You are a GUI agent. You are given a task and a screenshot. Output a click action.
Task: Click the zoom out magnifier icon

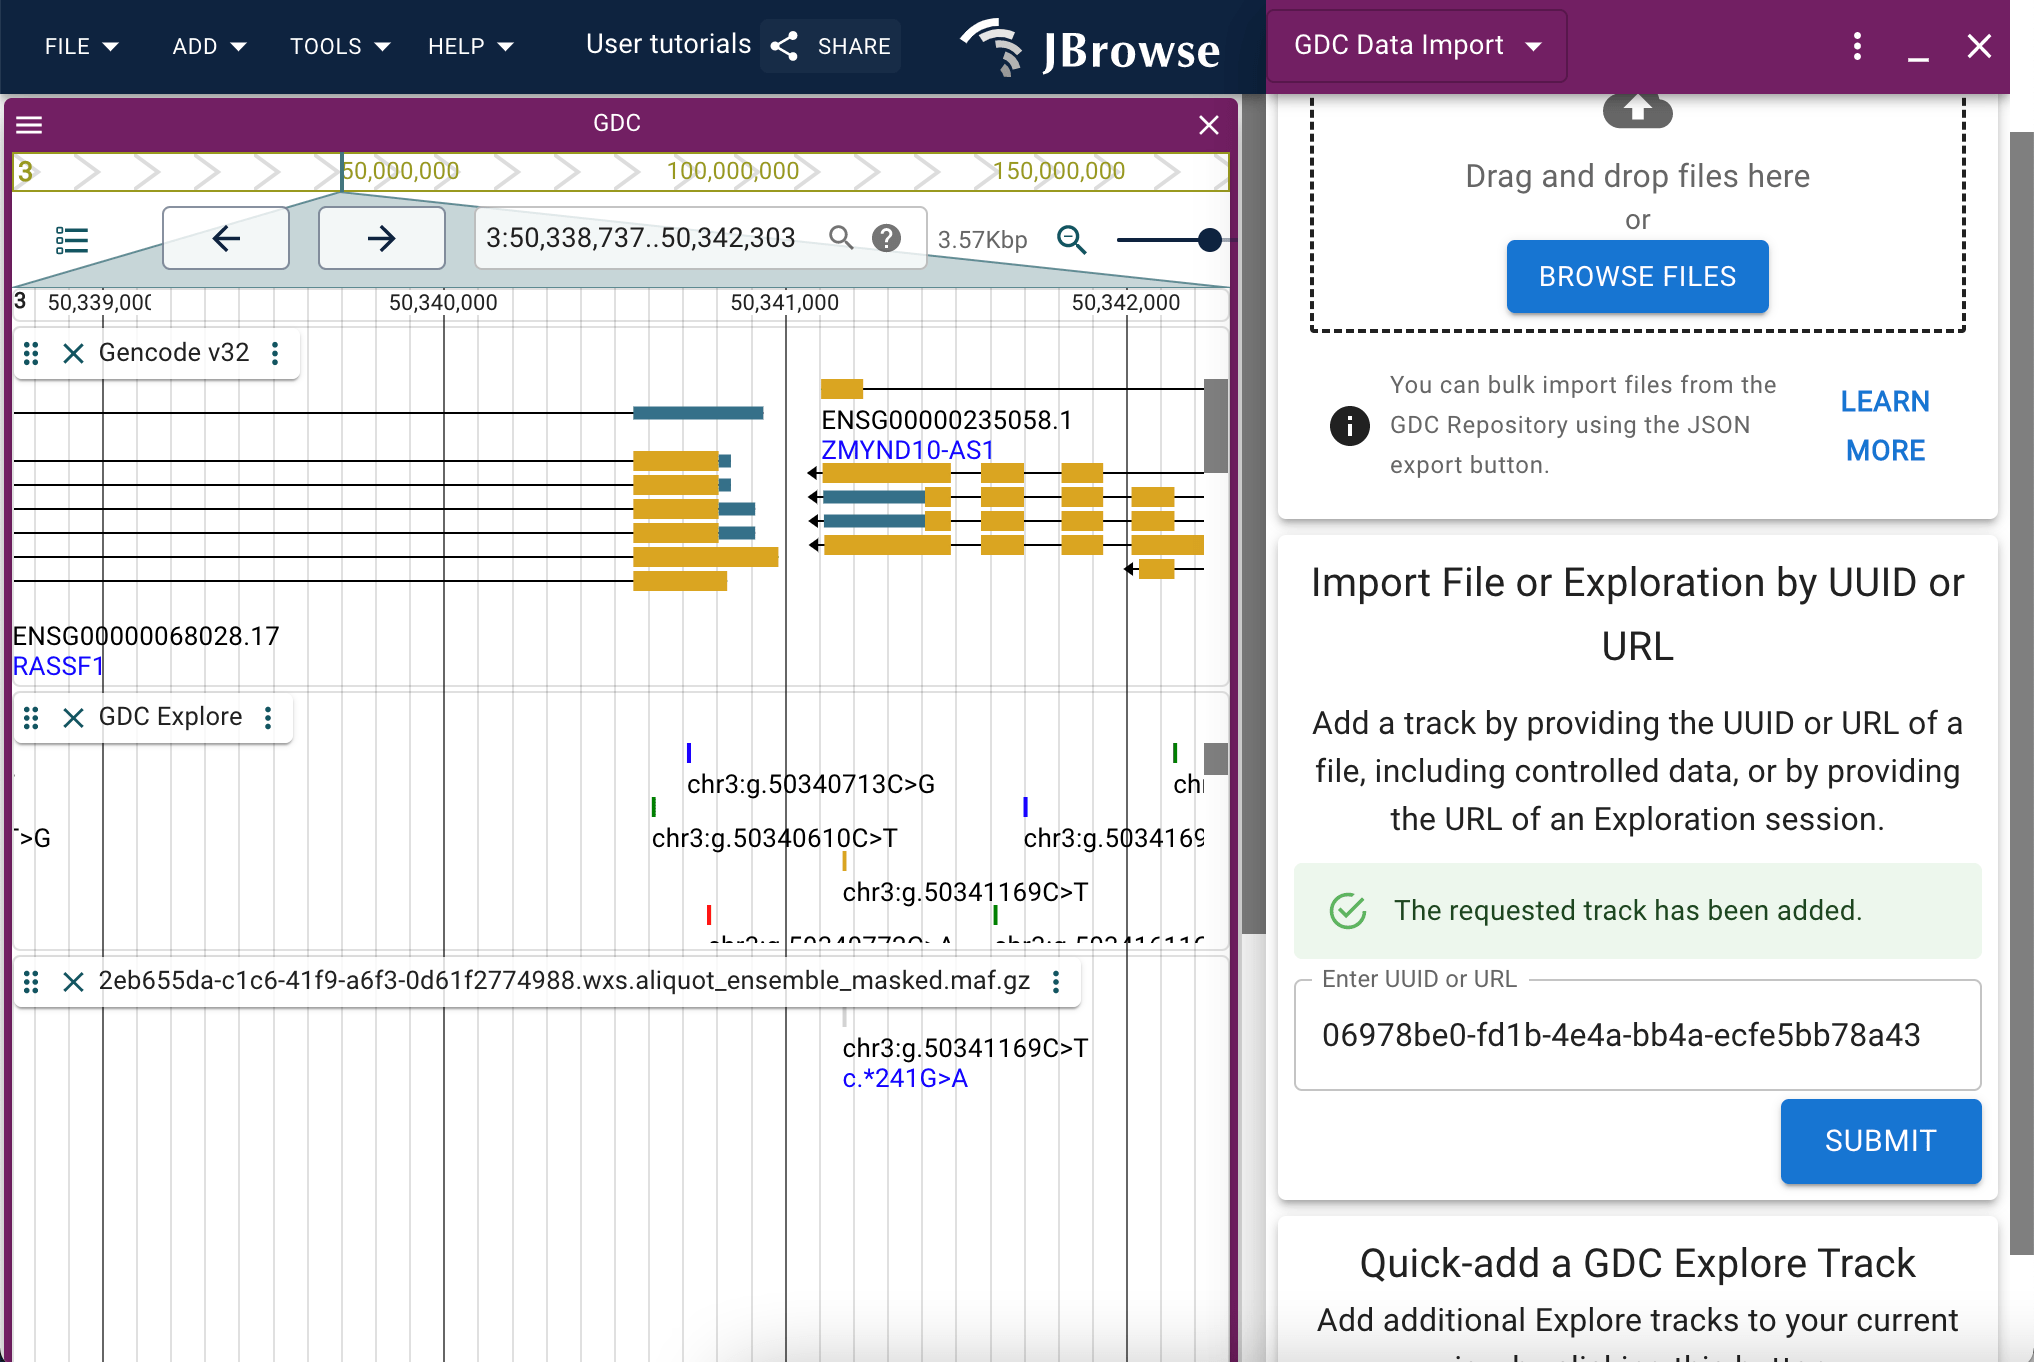[1071, 239]
